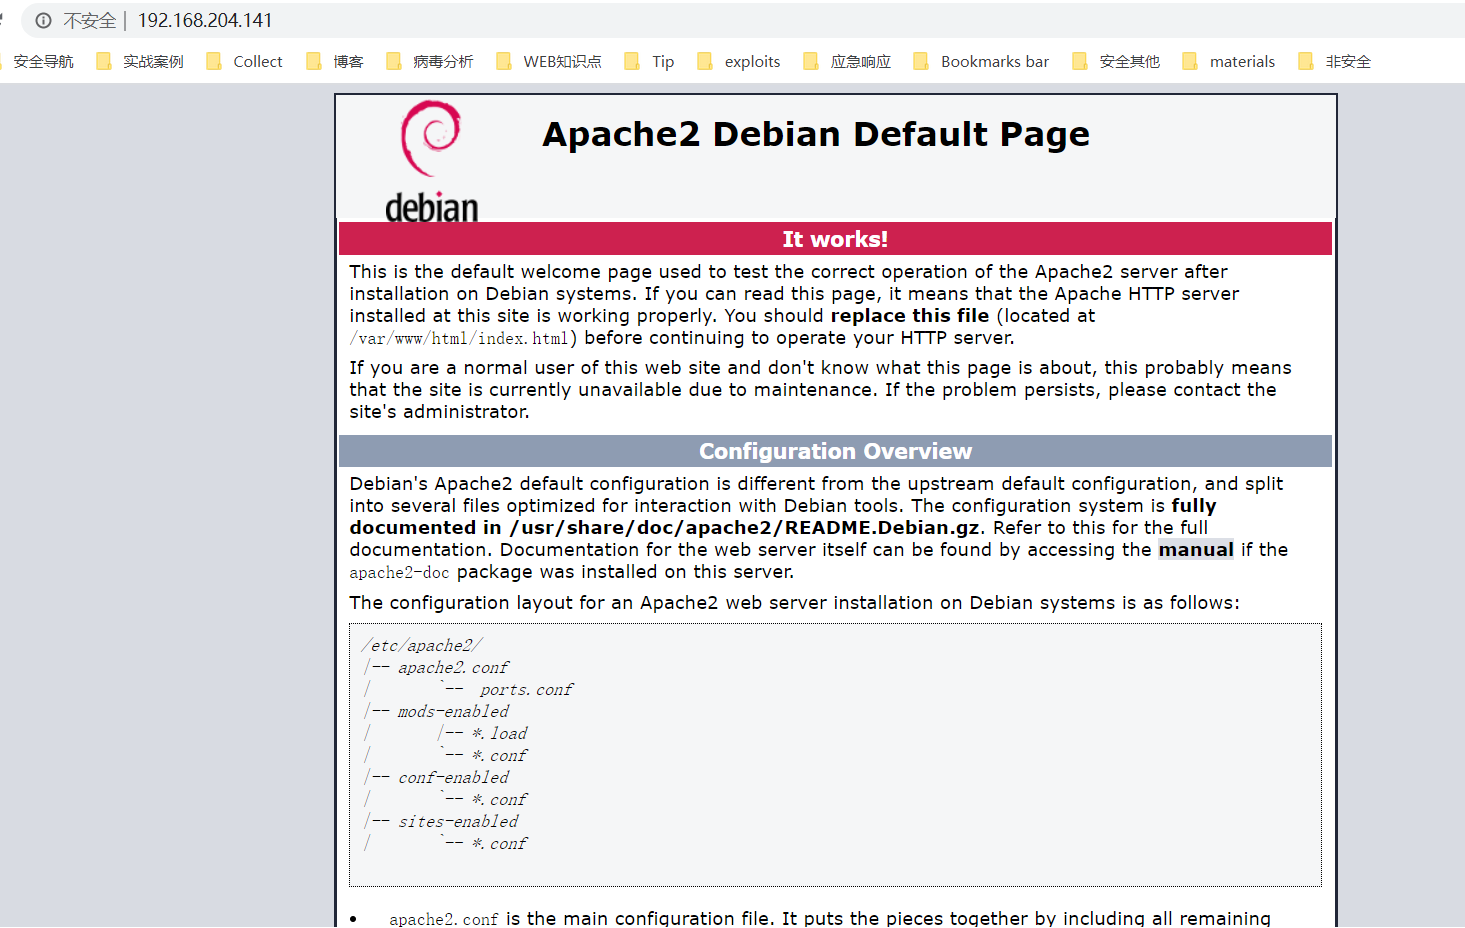Open the 实战案例 bookmark folder
Screen dimensions: 1465x928
[140, 61]
